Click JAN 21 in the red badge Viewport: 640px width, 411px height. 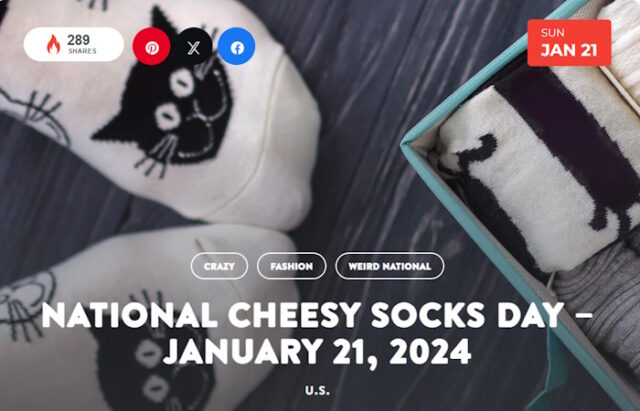click(x=569, y=50)
